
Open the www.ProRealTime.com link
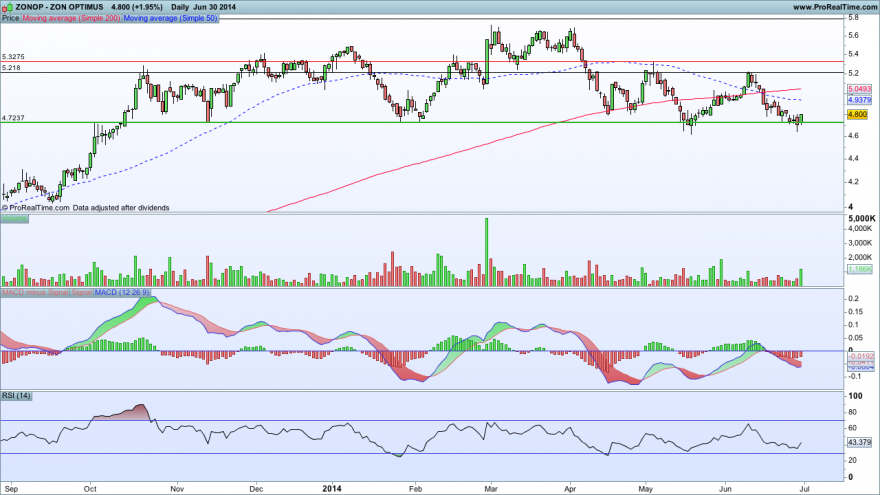point(835,7)
